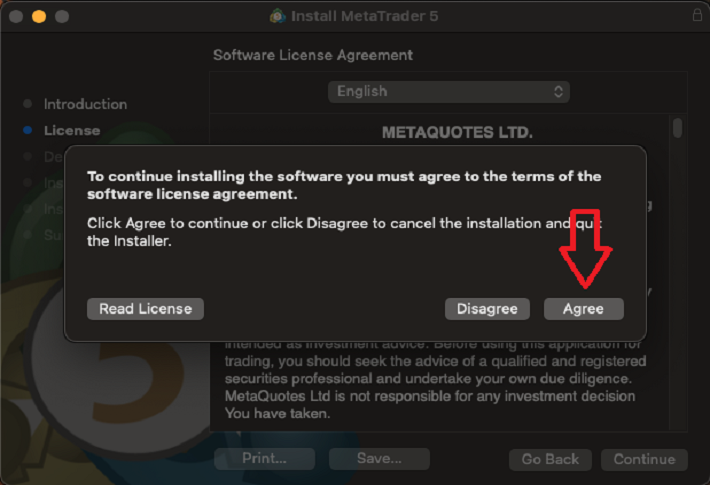
Task: Save the license with Save... button
Action: coord(379,459)
